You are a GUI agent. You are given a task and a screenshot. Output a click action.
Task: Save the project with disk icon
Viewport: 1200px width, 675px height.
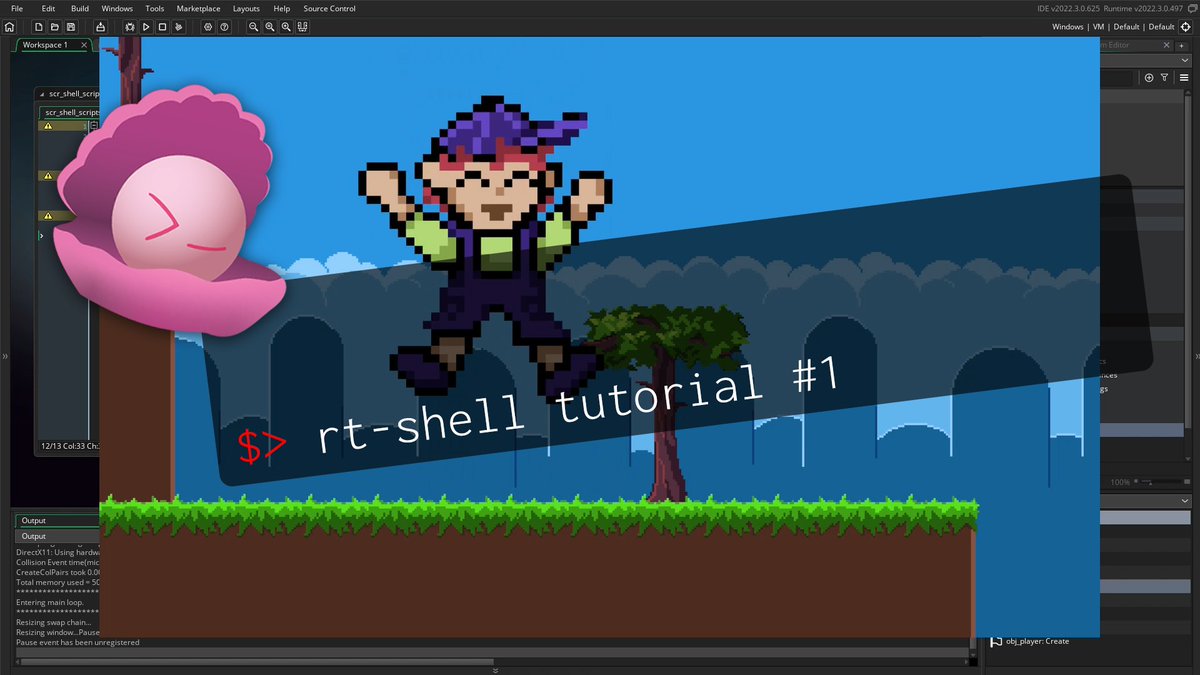(x=71, y=27)
